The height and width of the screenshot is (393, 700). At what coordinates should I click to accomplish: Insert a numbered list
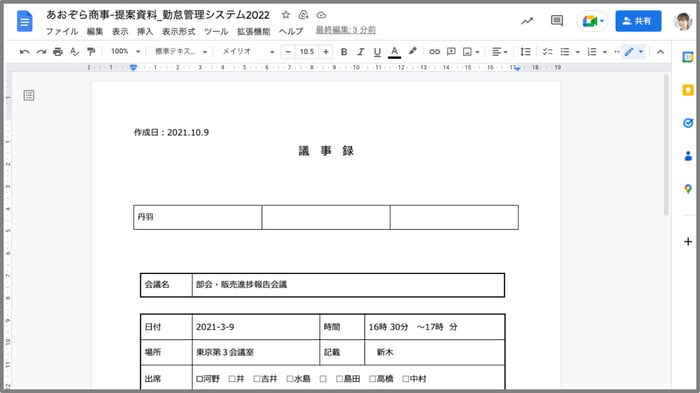(592, 52)
